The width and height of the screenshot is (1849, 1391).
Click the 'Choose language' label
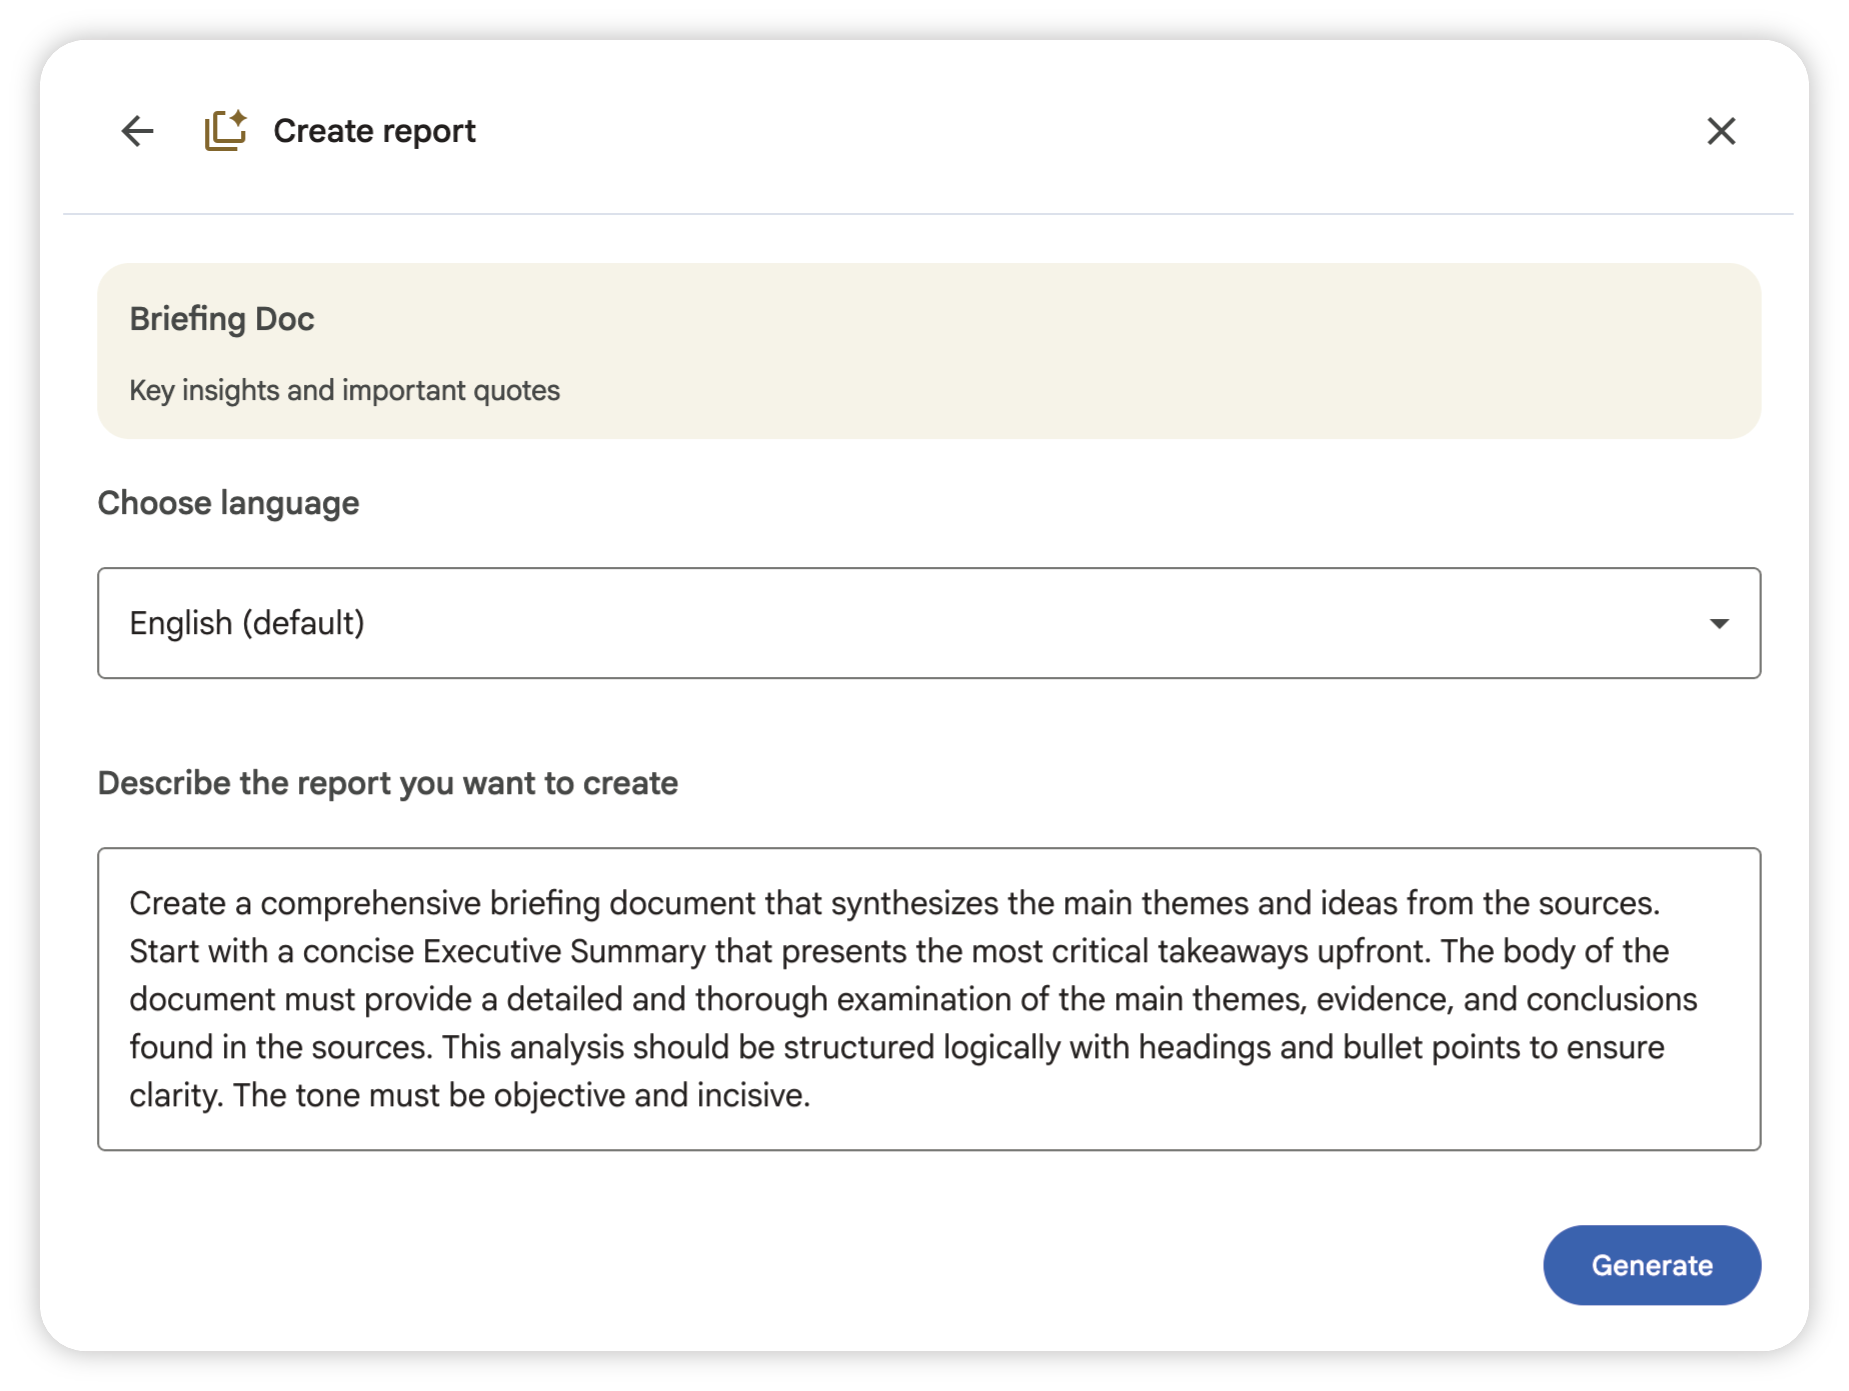(x=228, y=503)
